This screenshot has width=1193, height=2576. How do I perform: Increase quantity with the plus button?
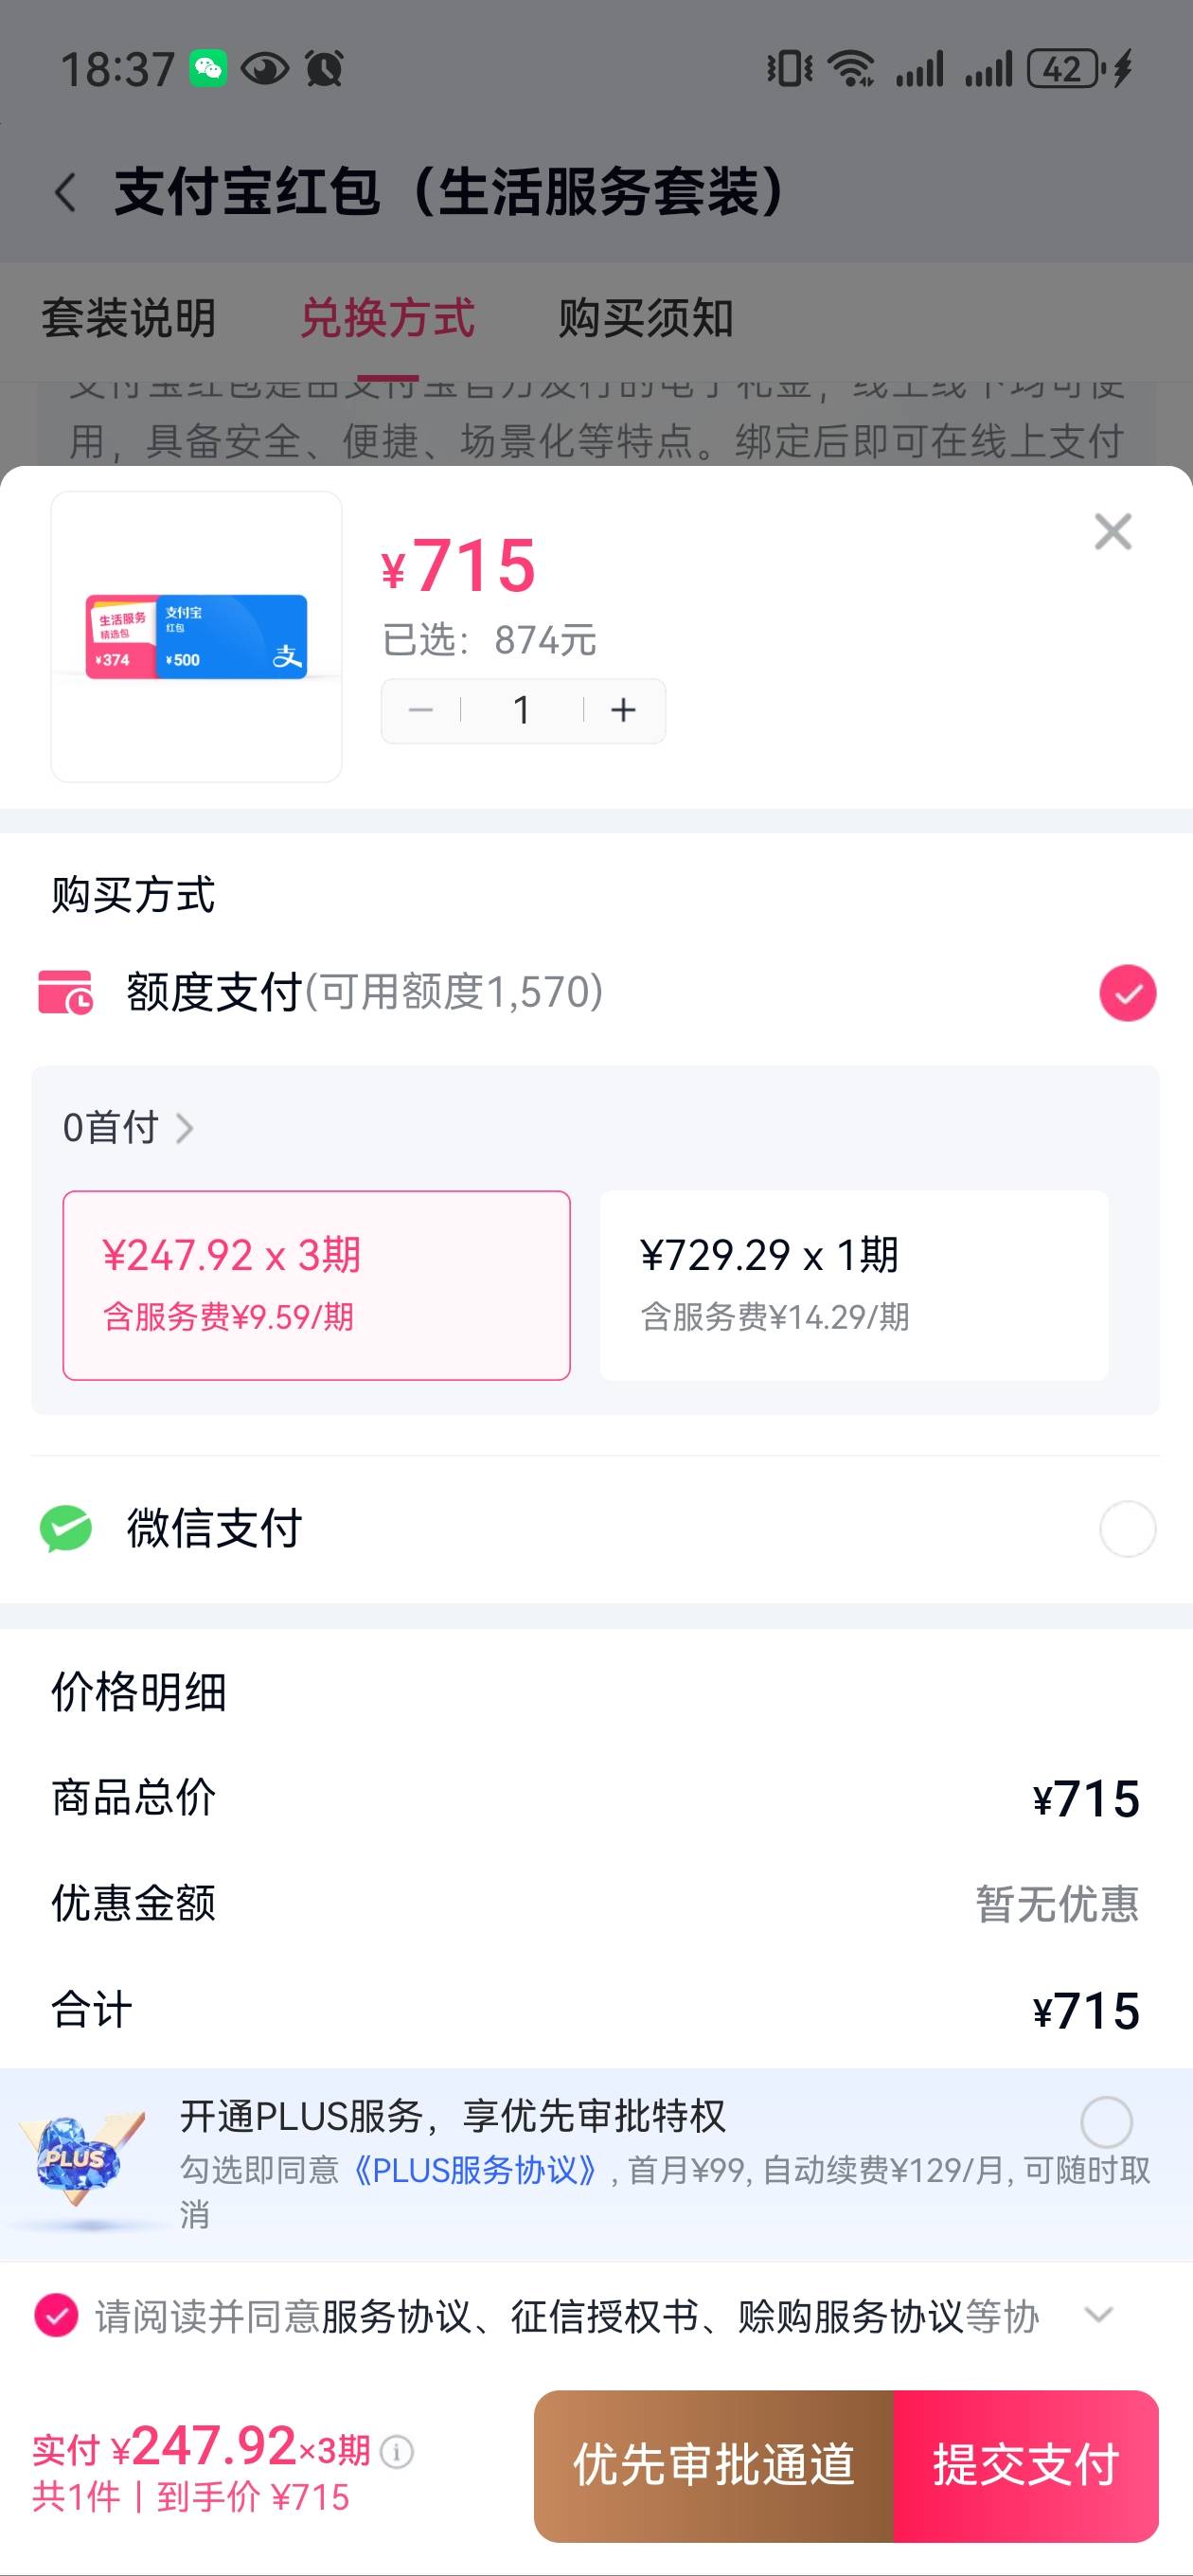tap(624, 710)
